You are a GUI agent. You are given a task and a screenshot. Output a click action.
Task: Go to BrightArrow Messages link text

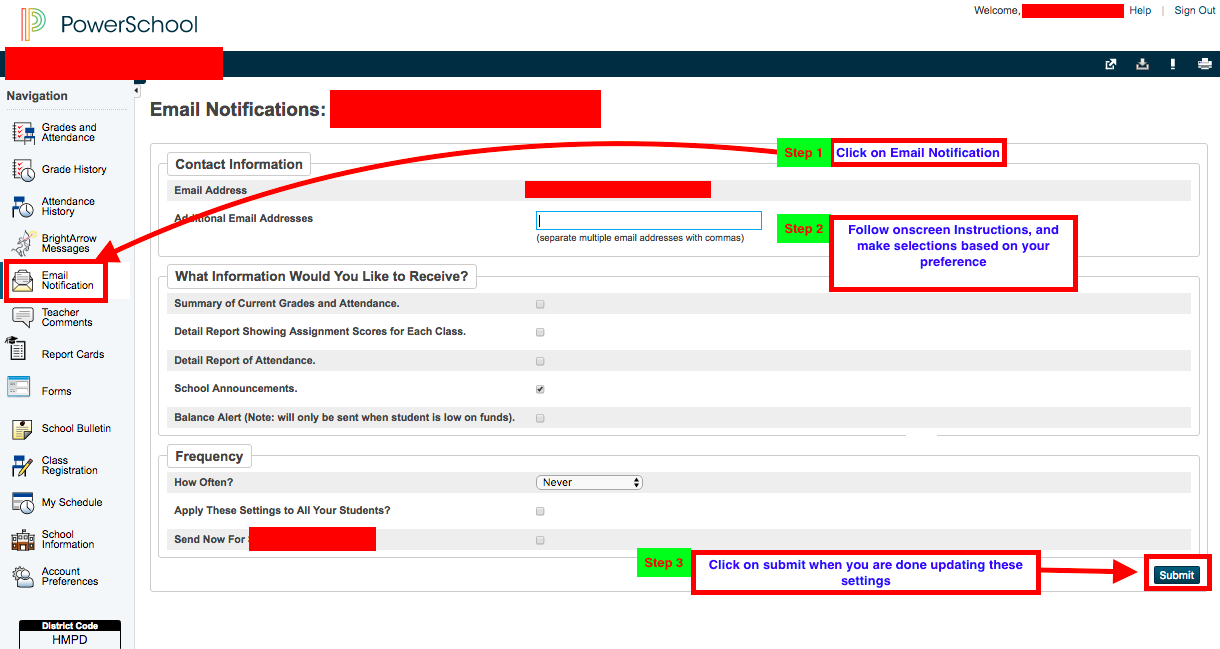(69, 244)
